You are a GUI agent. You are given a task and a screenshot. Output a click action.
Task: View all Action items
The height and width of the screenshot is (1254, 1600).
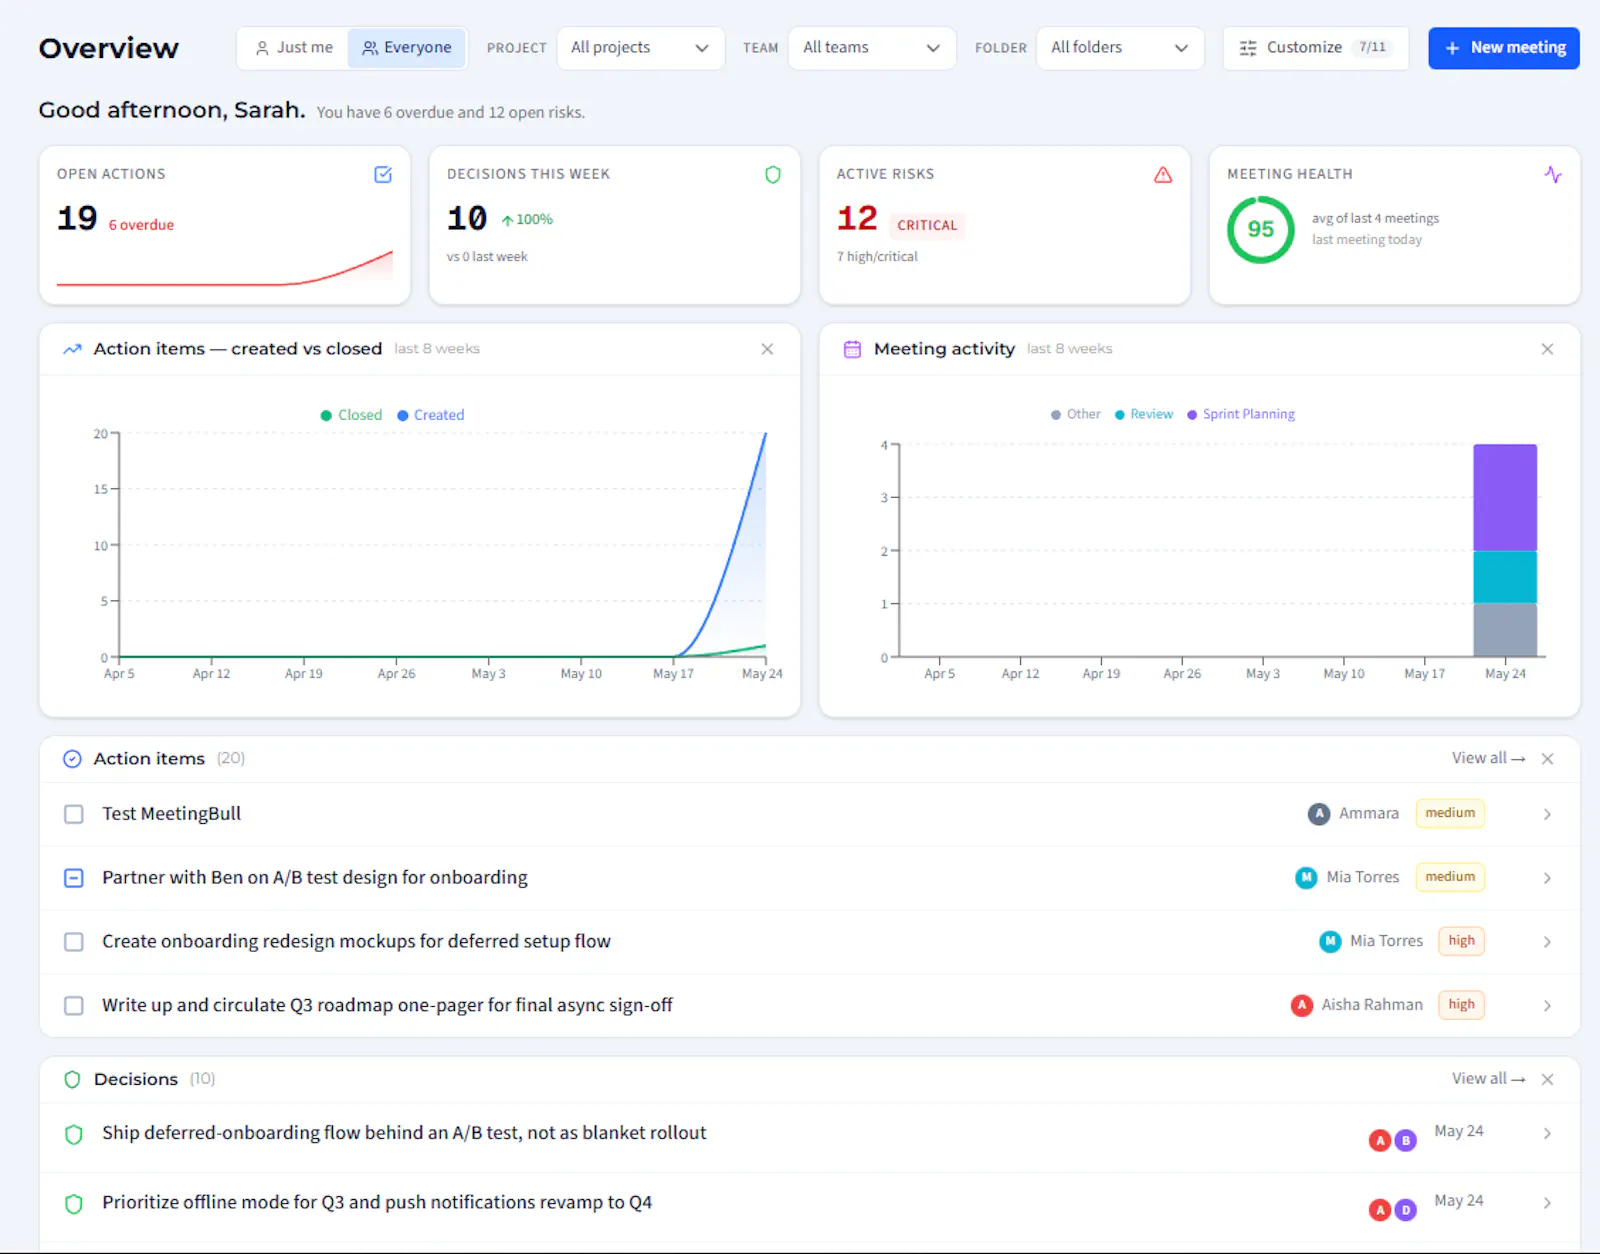point(1488,758)
